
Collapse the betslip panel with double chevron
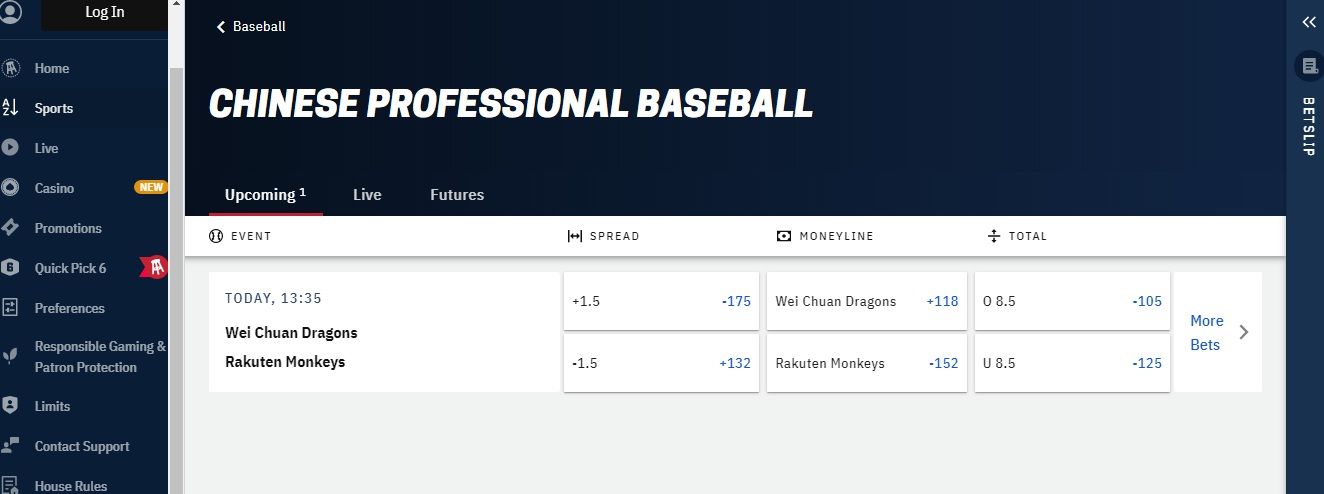click(1308, 22)
